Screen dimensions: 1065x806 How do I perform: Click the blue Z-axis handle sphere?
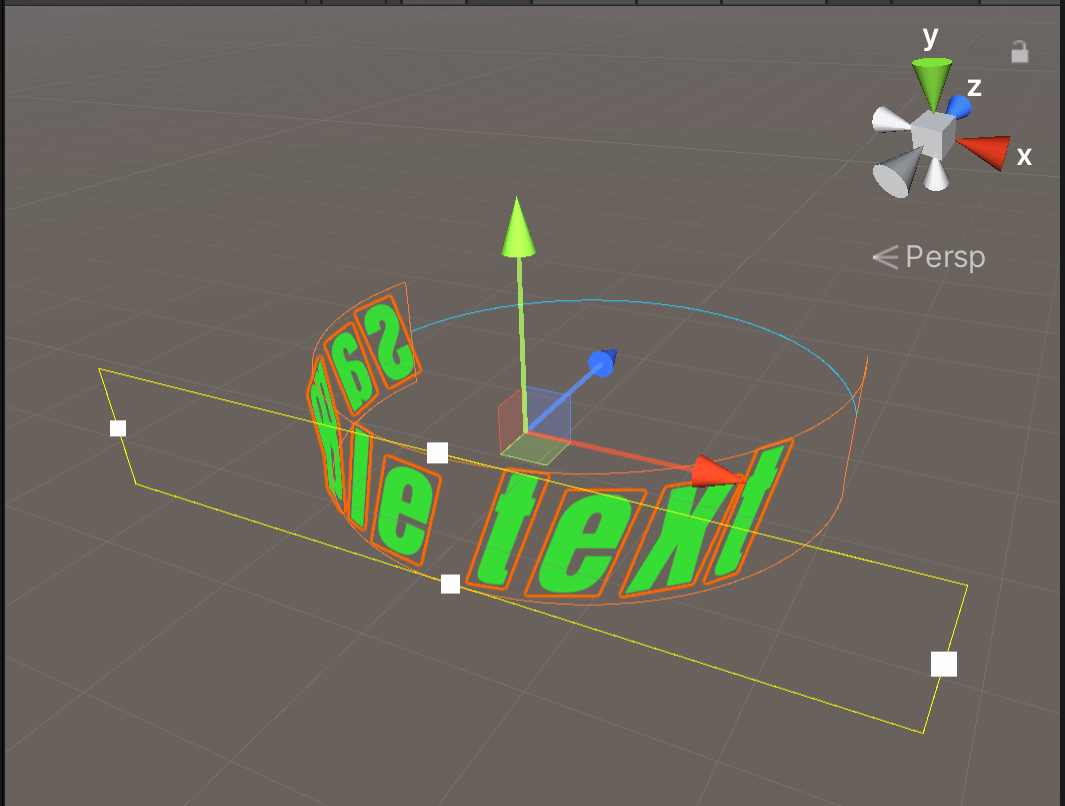tap(602, 365)
